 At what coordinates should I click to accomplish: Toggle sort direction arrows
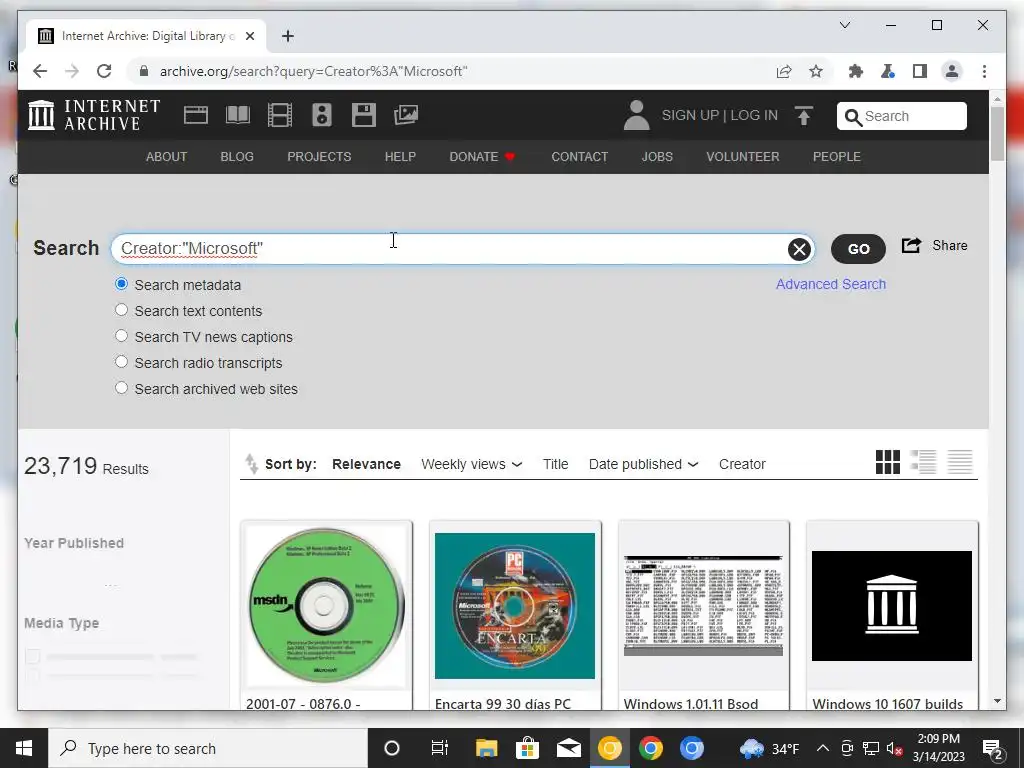tap(251, 464)
